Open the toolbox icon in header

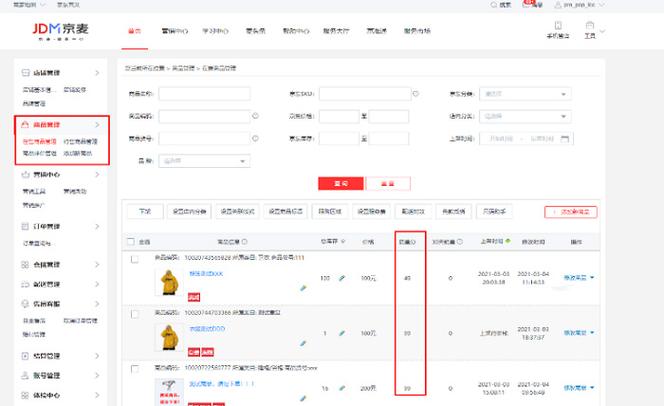click(x=590, y=25)
